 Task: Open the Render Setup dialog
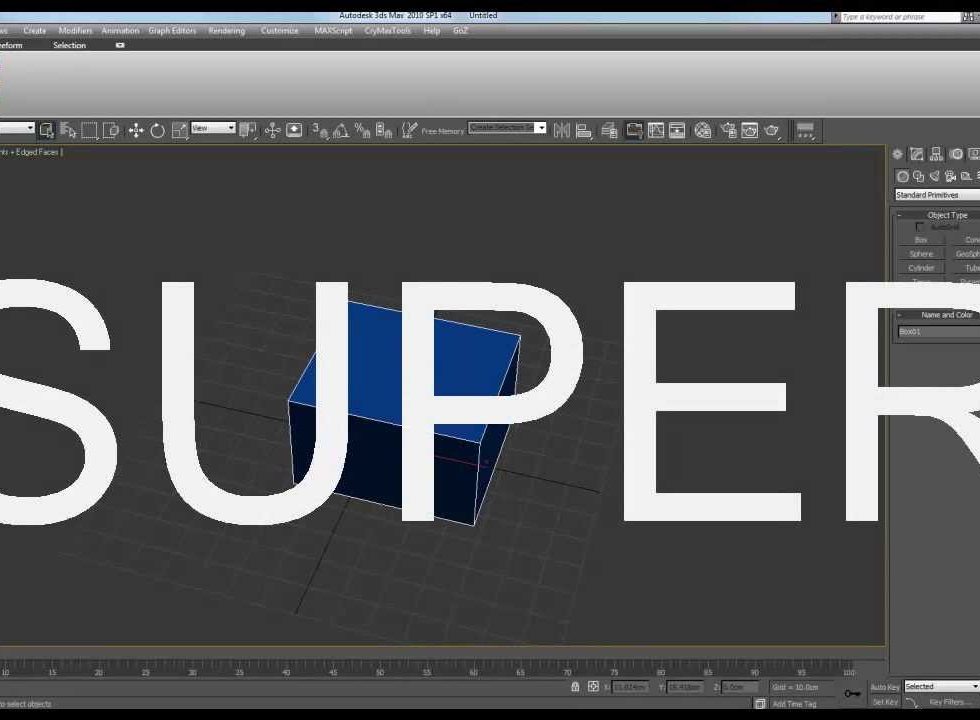tap(728, 131)
